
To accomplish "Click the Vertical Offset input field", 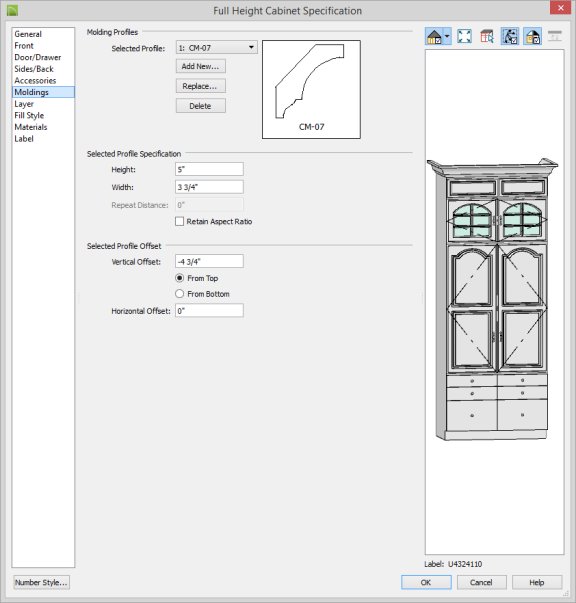I will (x=209, y=262).
